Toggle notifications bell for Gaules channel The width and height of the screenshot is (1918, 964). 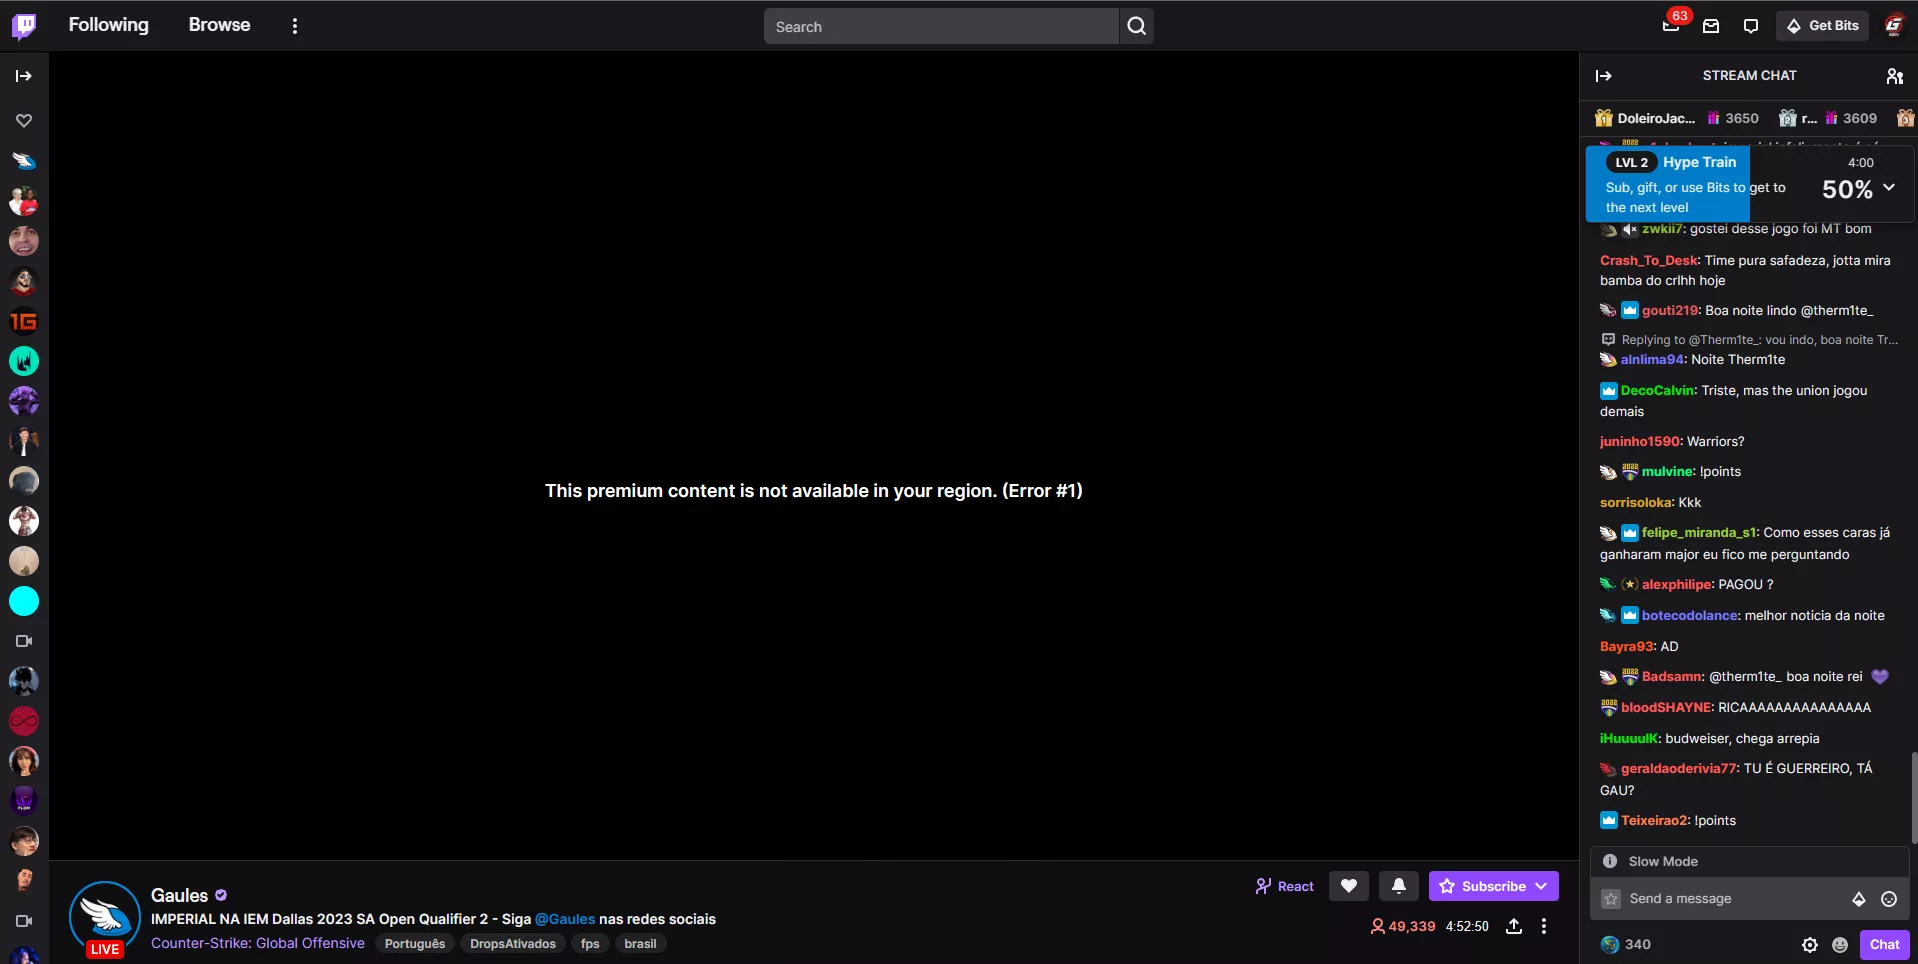(1398, 886)
